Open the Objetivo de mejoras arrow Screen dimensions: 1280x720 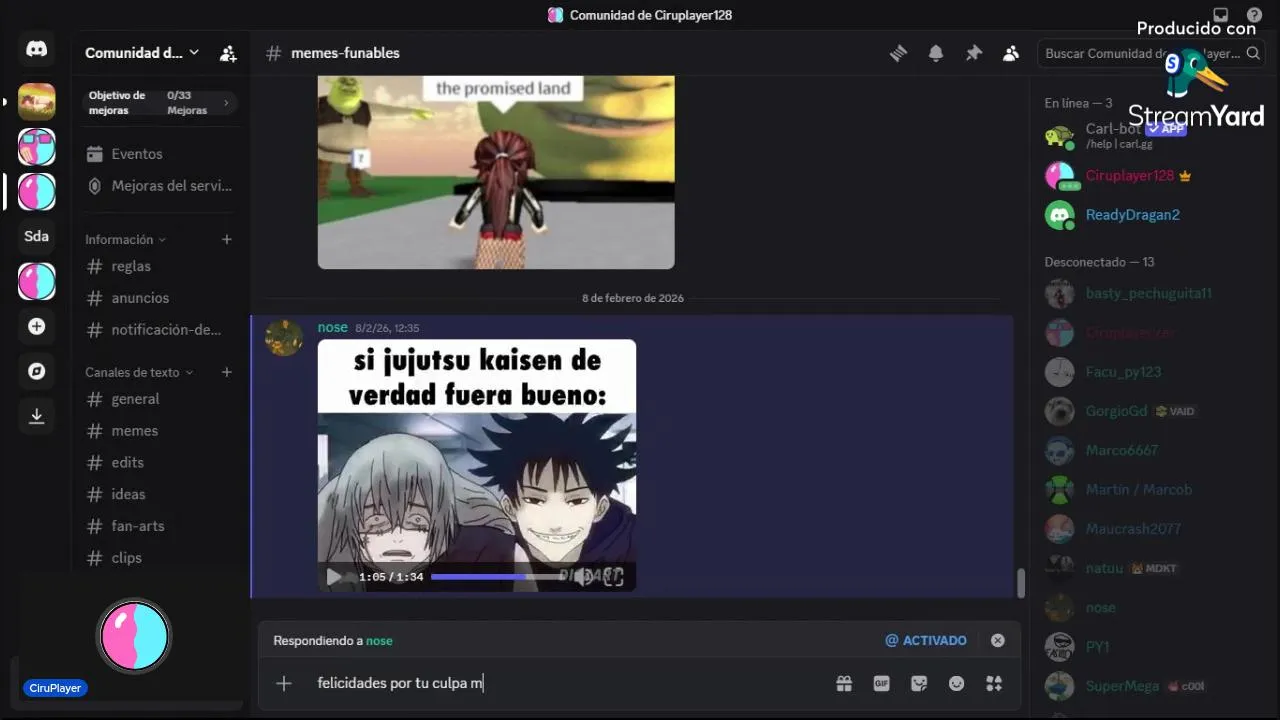(226, 103)
